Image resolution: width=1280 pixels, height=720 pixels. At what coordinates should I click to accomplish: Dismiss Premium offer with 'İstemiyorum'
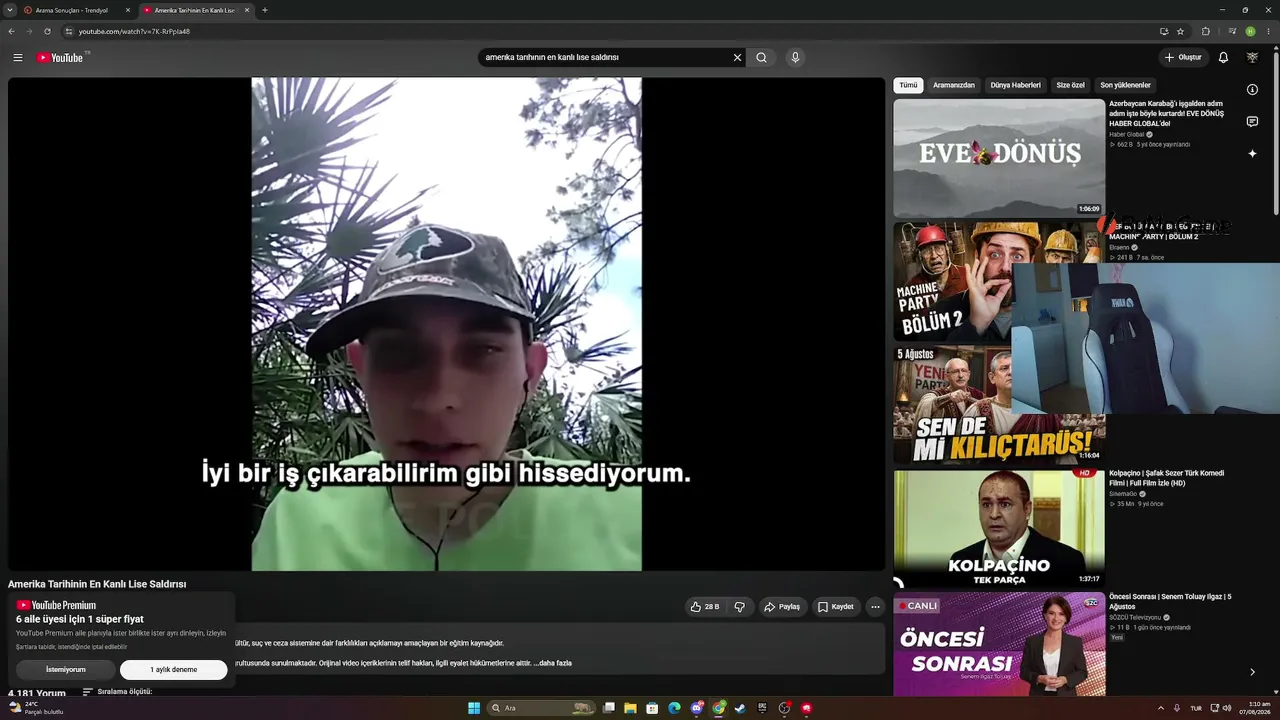pos(66,670)
